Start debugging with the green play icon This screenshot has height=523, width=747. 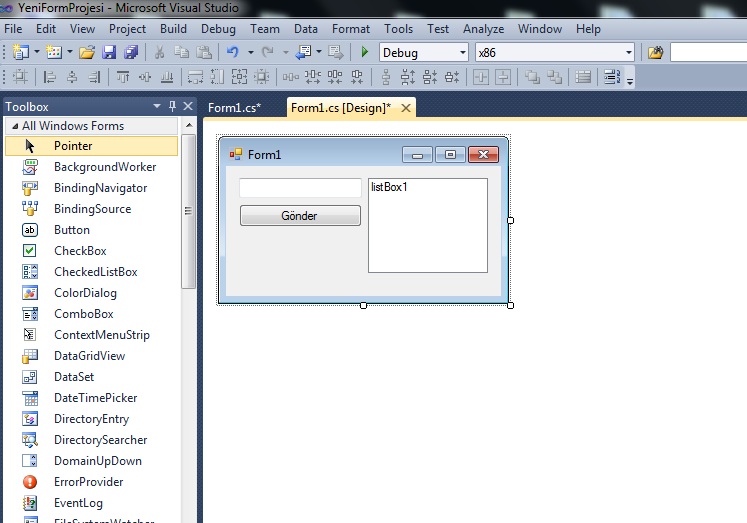coord(364,52)
